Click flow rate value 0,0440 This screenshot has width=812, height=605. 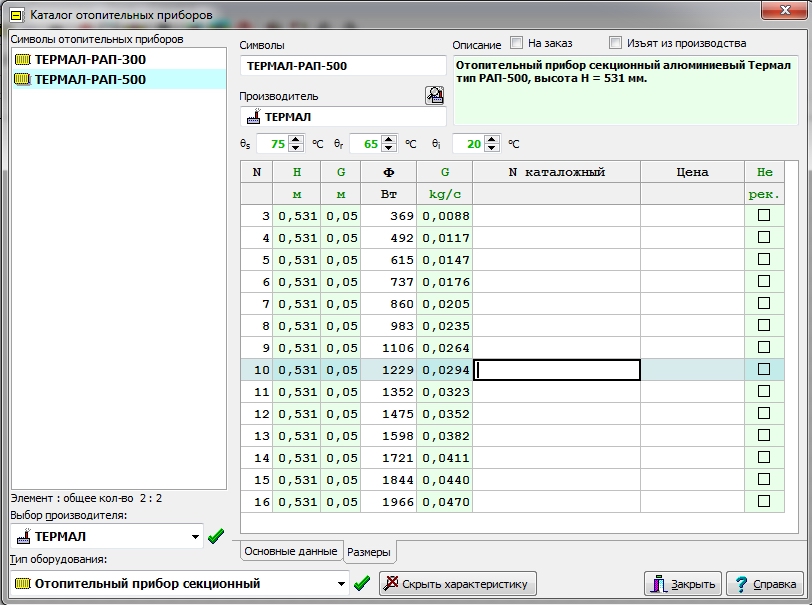point(445,480)
